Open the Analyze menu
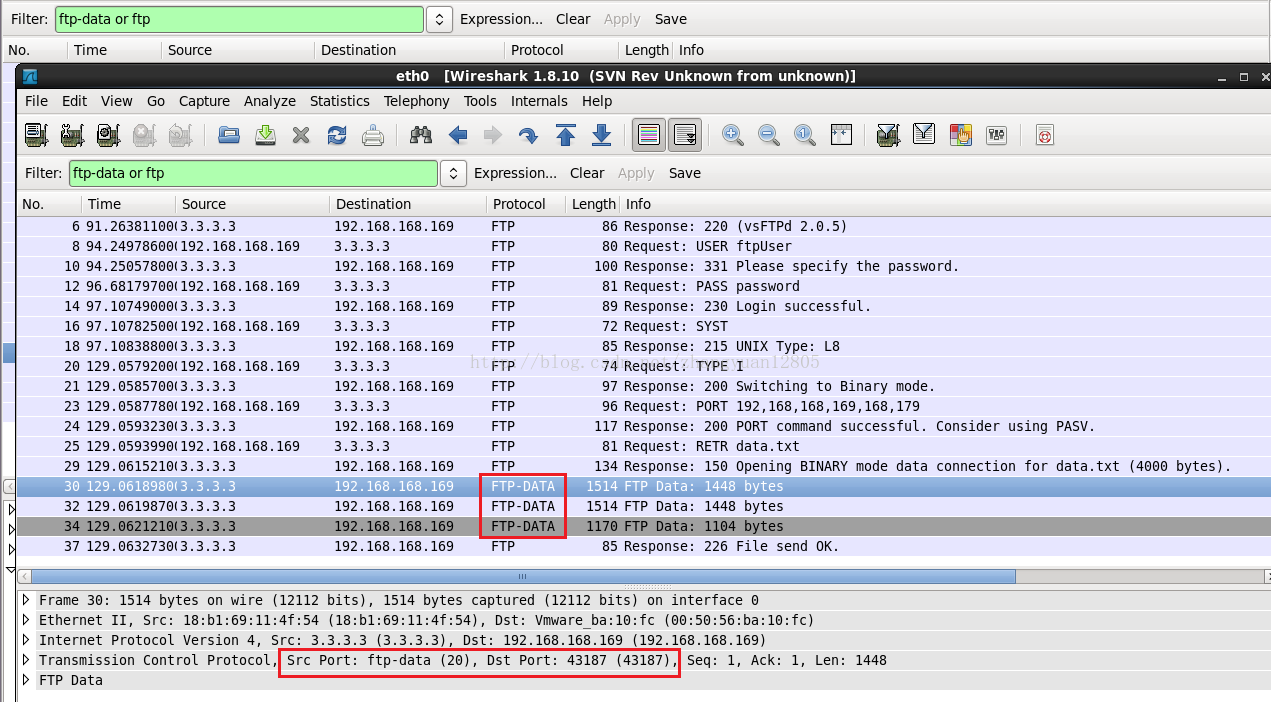1271x702 pixels. [x=270, y=101]
